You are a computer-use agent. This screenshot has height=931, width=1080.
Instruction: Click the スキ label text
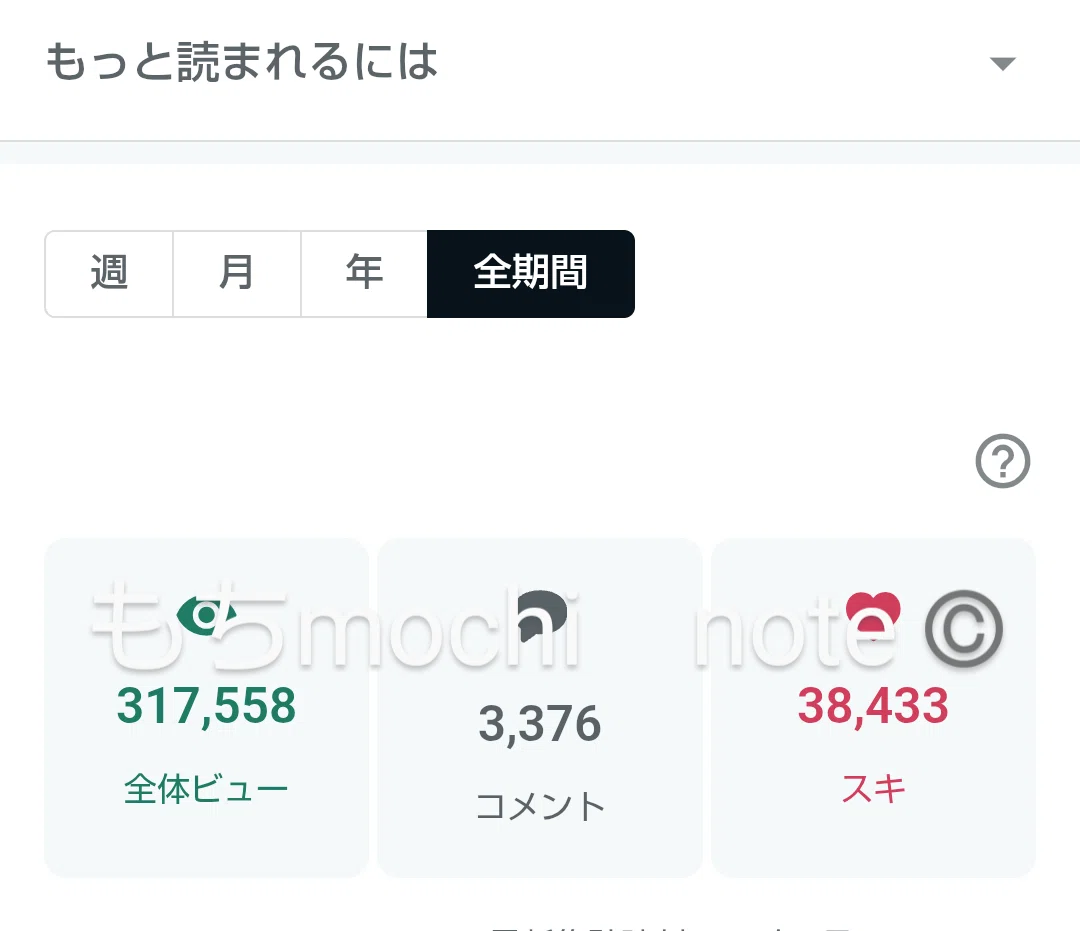[x=873, y=788]
